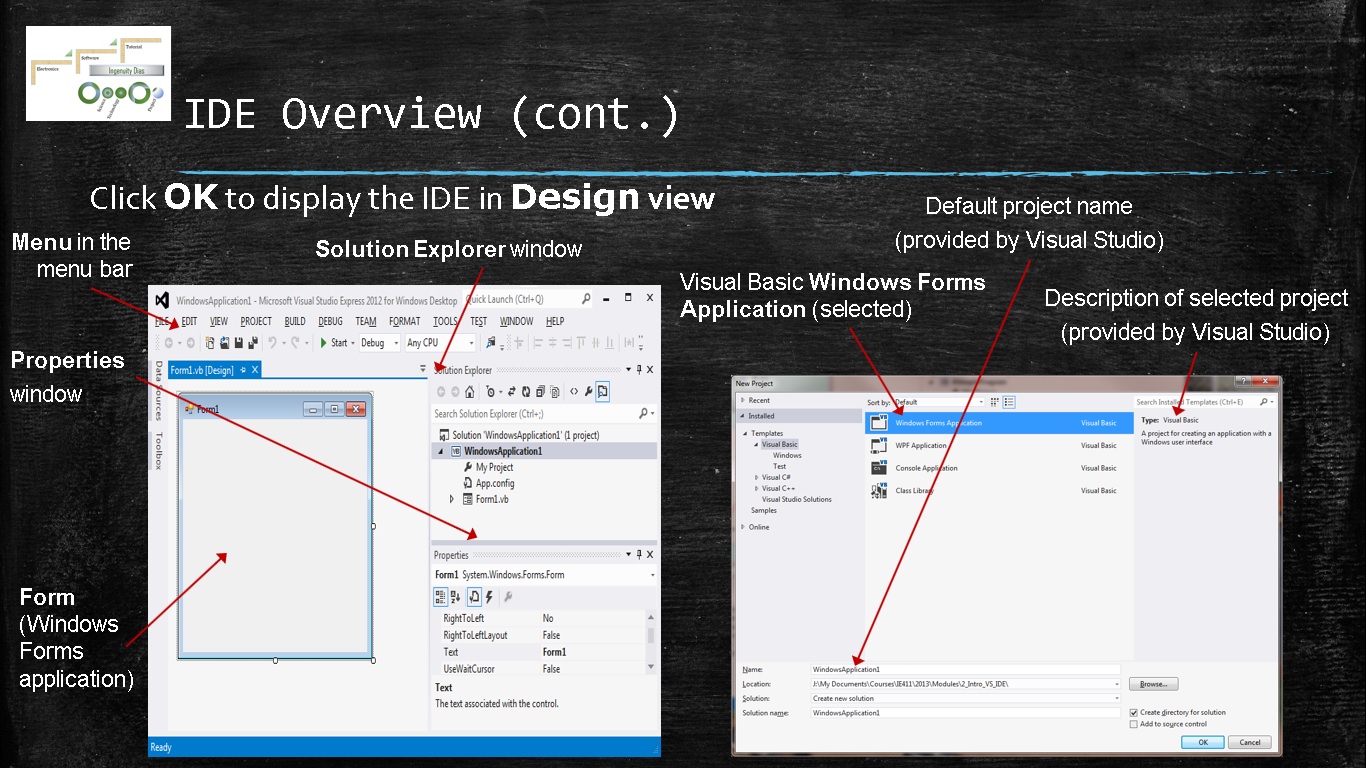Pin the Solution Explorer panel

[x=639, y=369]
